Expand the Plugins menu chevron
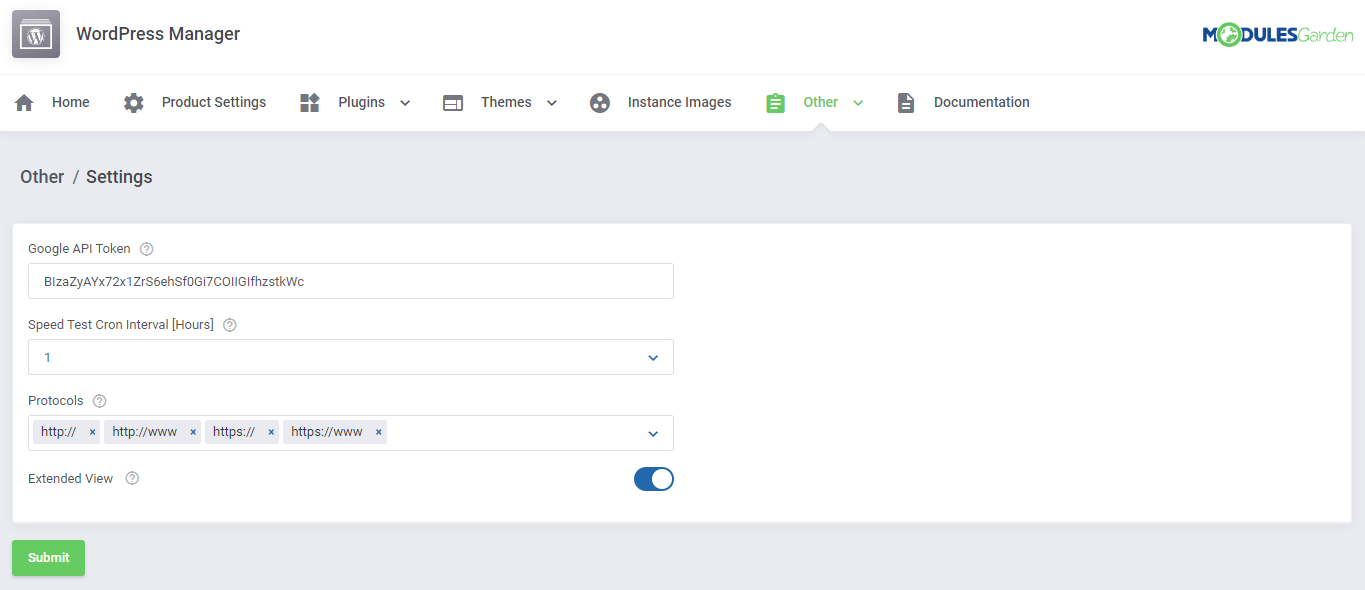The image size is (1365, 590). click(x=405, y=103)
